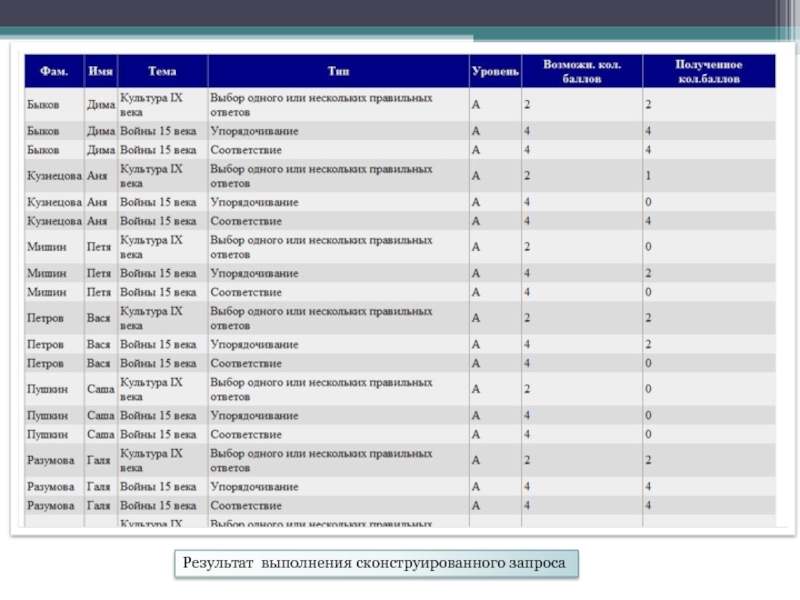Select the name 'Саша' in Пушкин's first row
This screenshot has height=600, width=800.
pyautogui.click(x=99, y=389)
